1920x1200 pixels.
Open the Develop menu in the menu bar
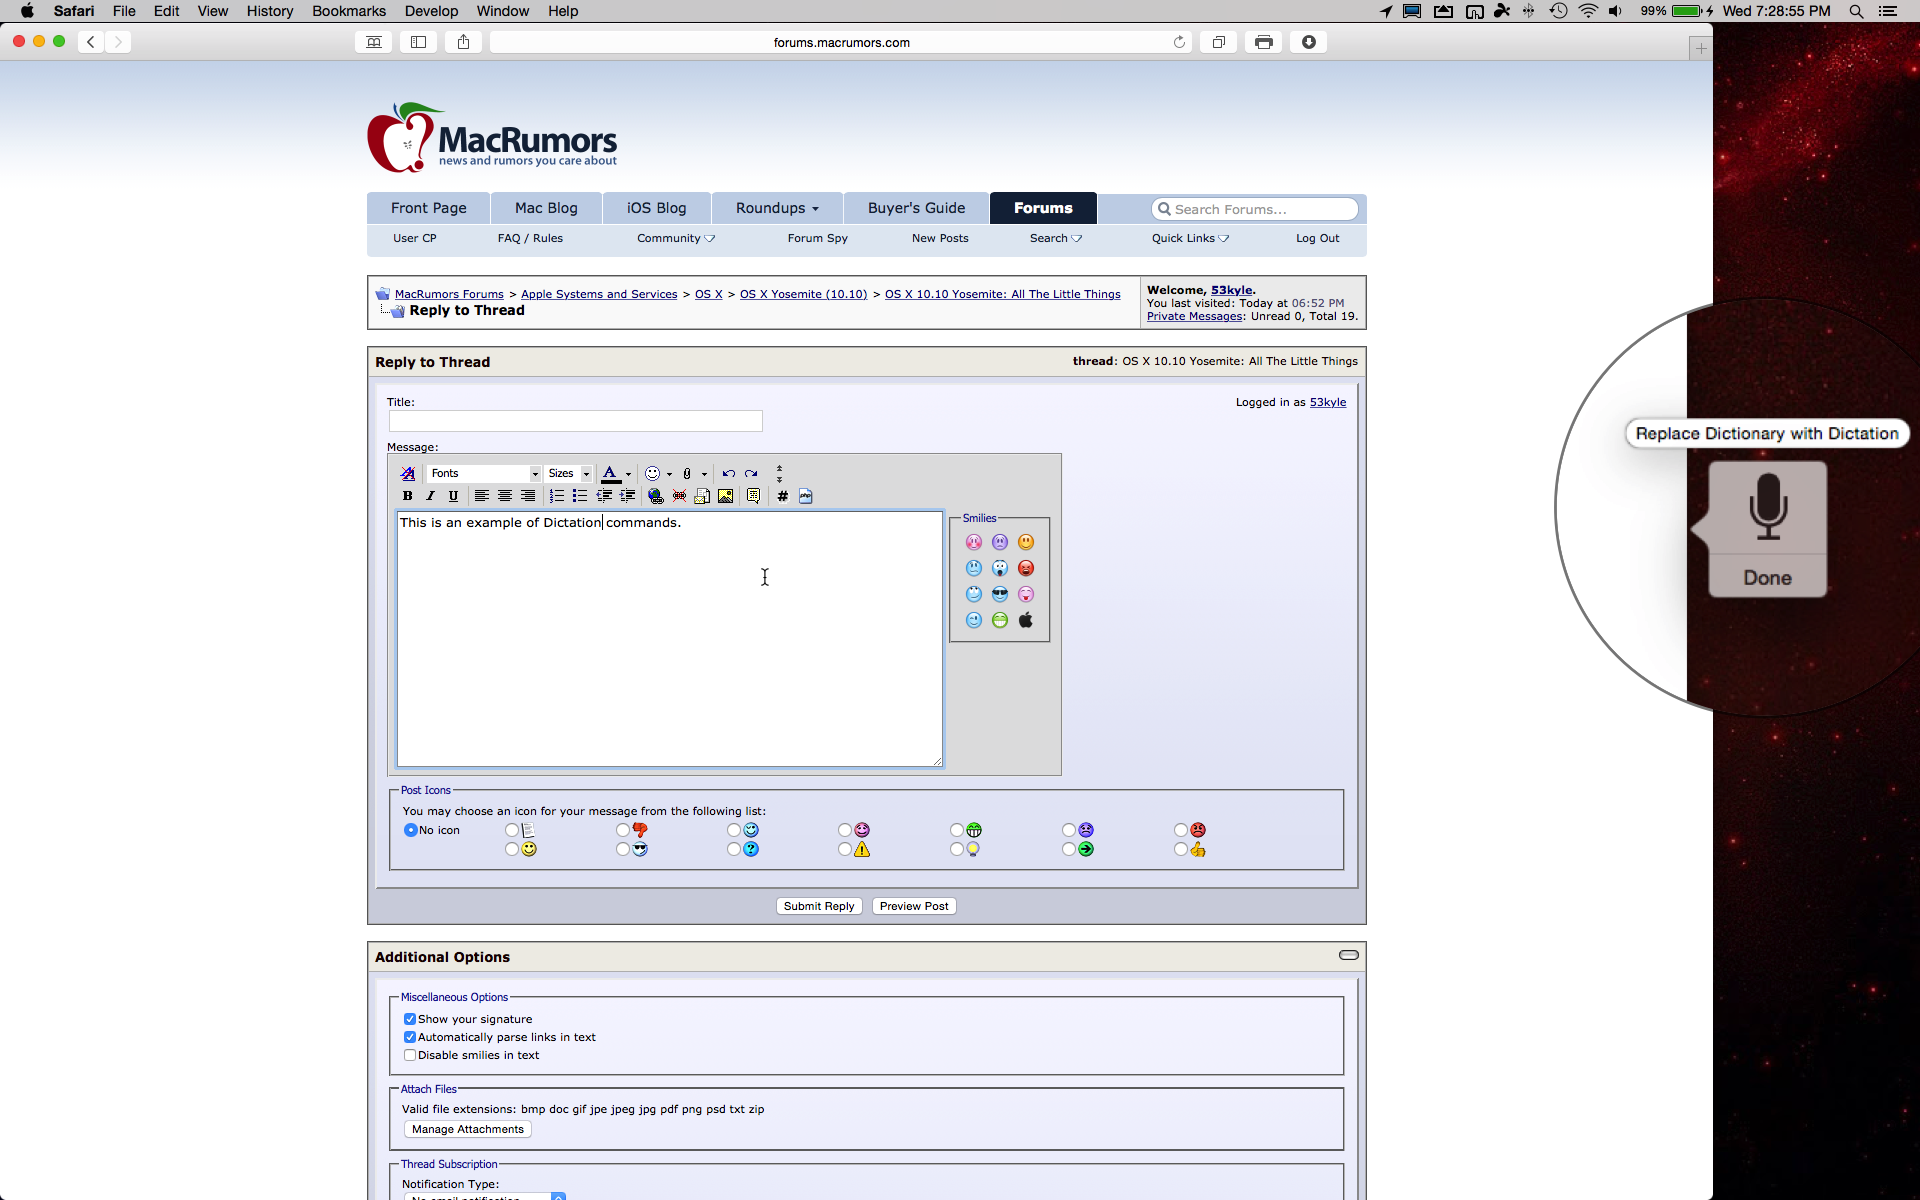coord(431,11)
